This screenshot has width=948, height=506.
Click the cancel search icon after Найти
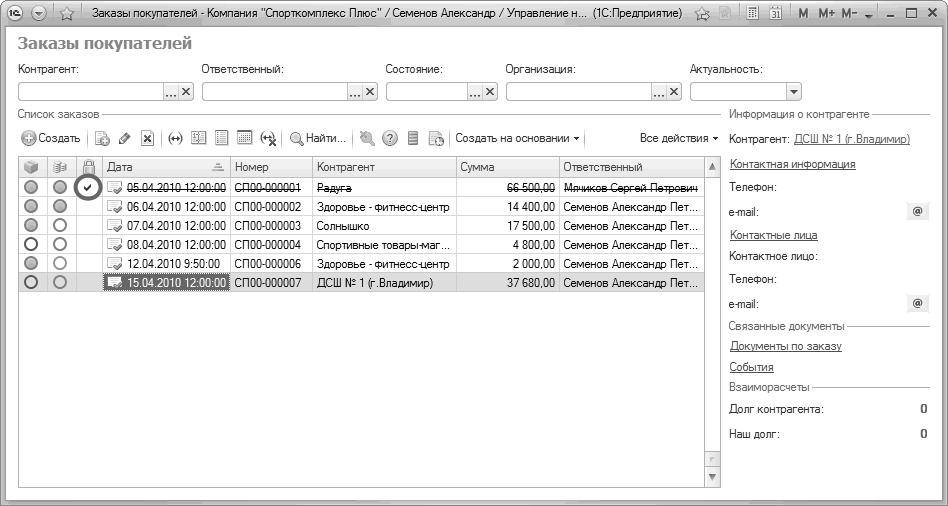367,138
